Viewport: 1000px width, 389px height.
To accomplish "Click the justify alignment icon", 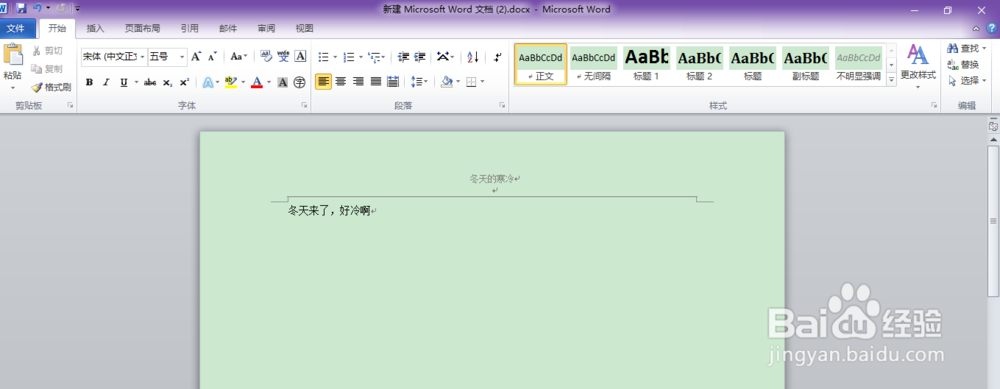I will pyautogui.click(x=376, y=82).
